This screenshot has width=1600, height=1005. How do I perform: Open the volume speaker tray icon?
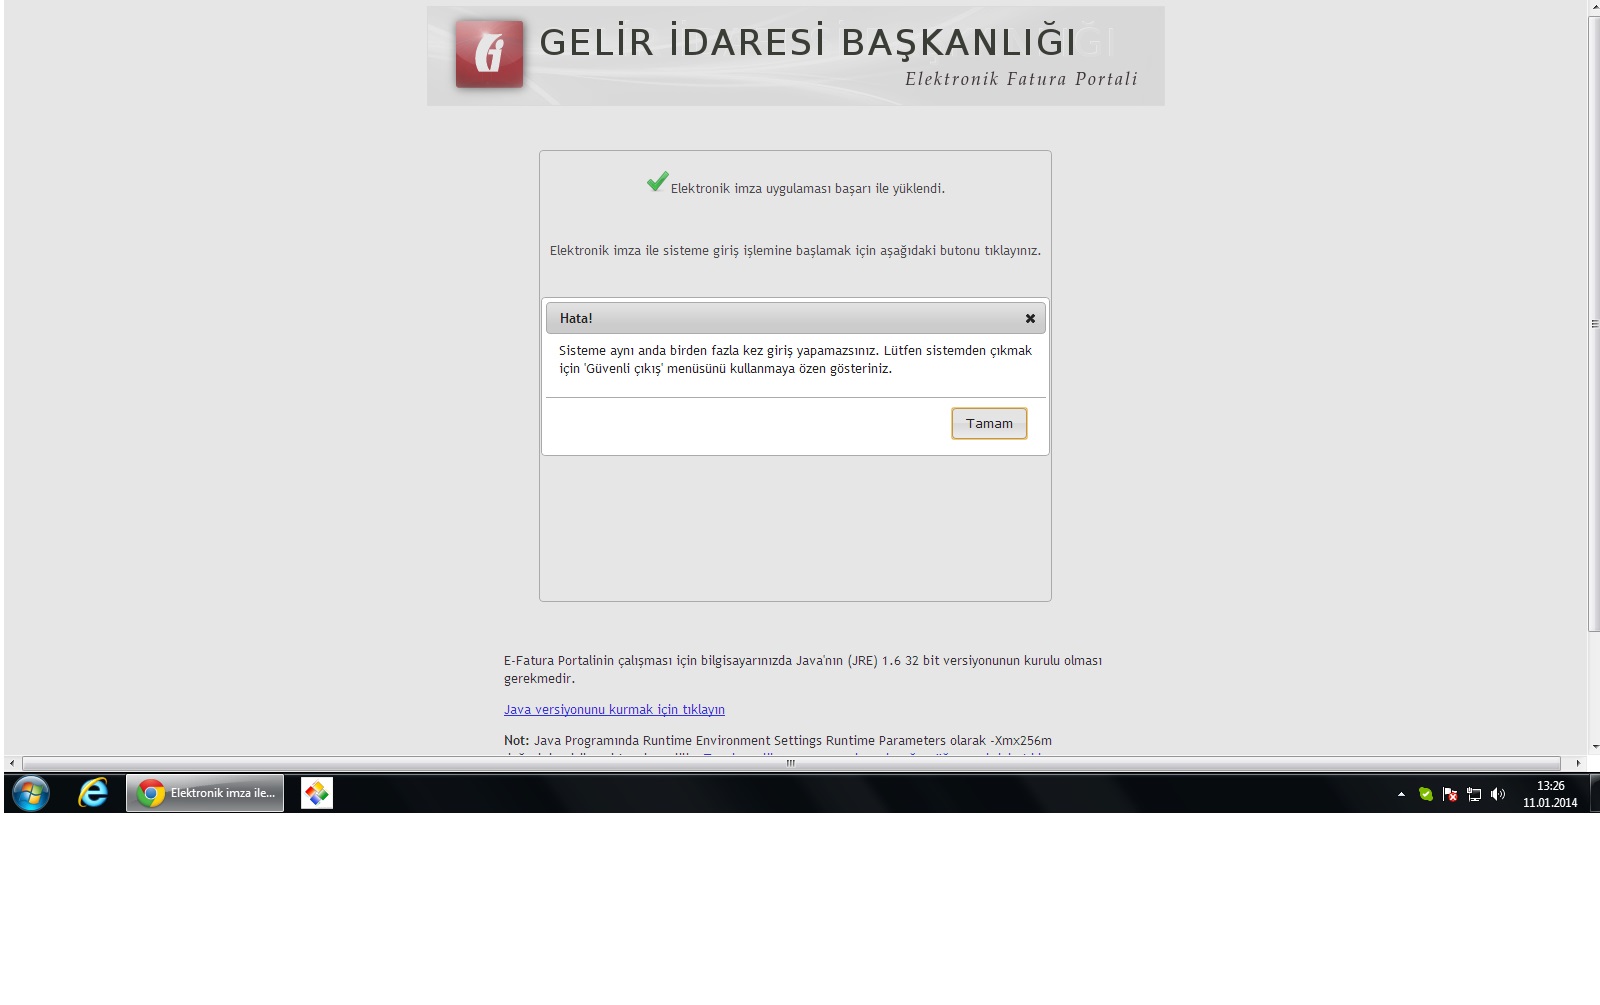(1497, 794)
